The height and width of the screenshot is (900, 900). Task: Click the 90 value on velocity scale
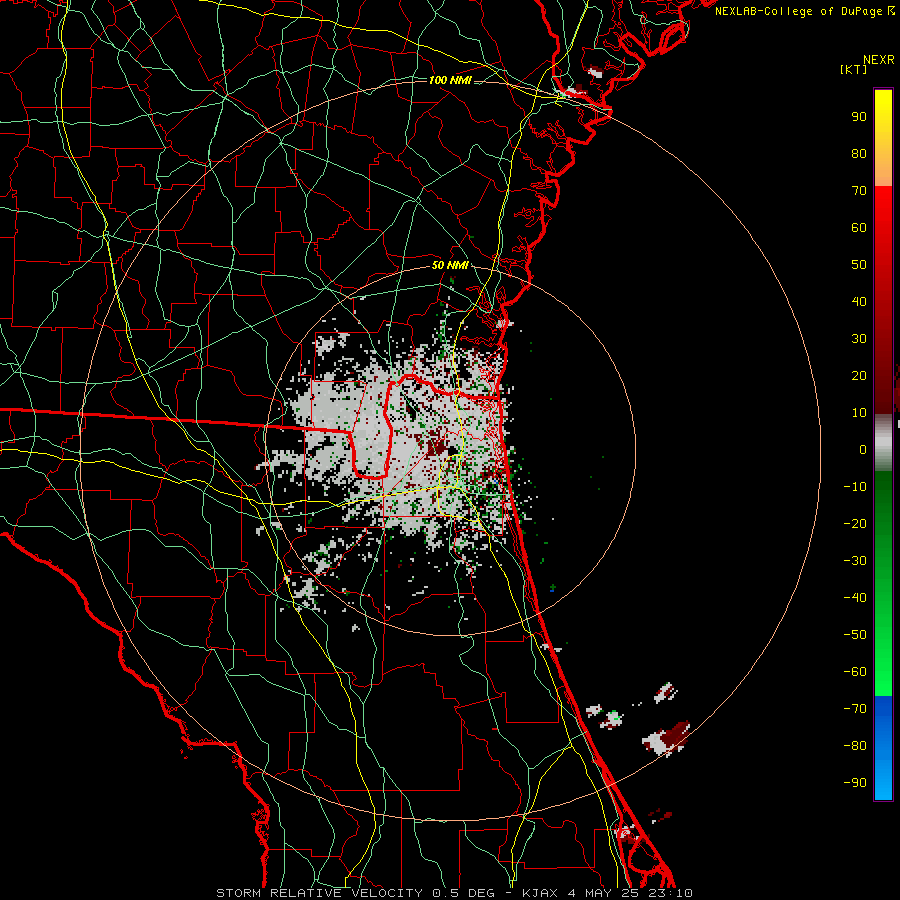[x=859, y=117]
